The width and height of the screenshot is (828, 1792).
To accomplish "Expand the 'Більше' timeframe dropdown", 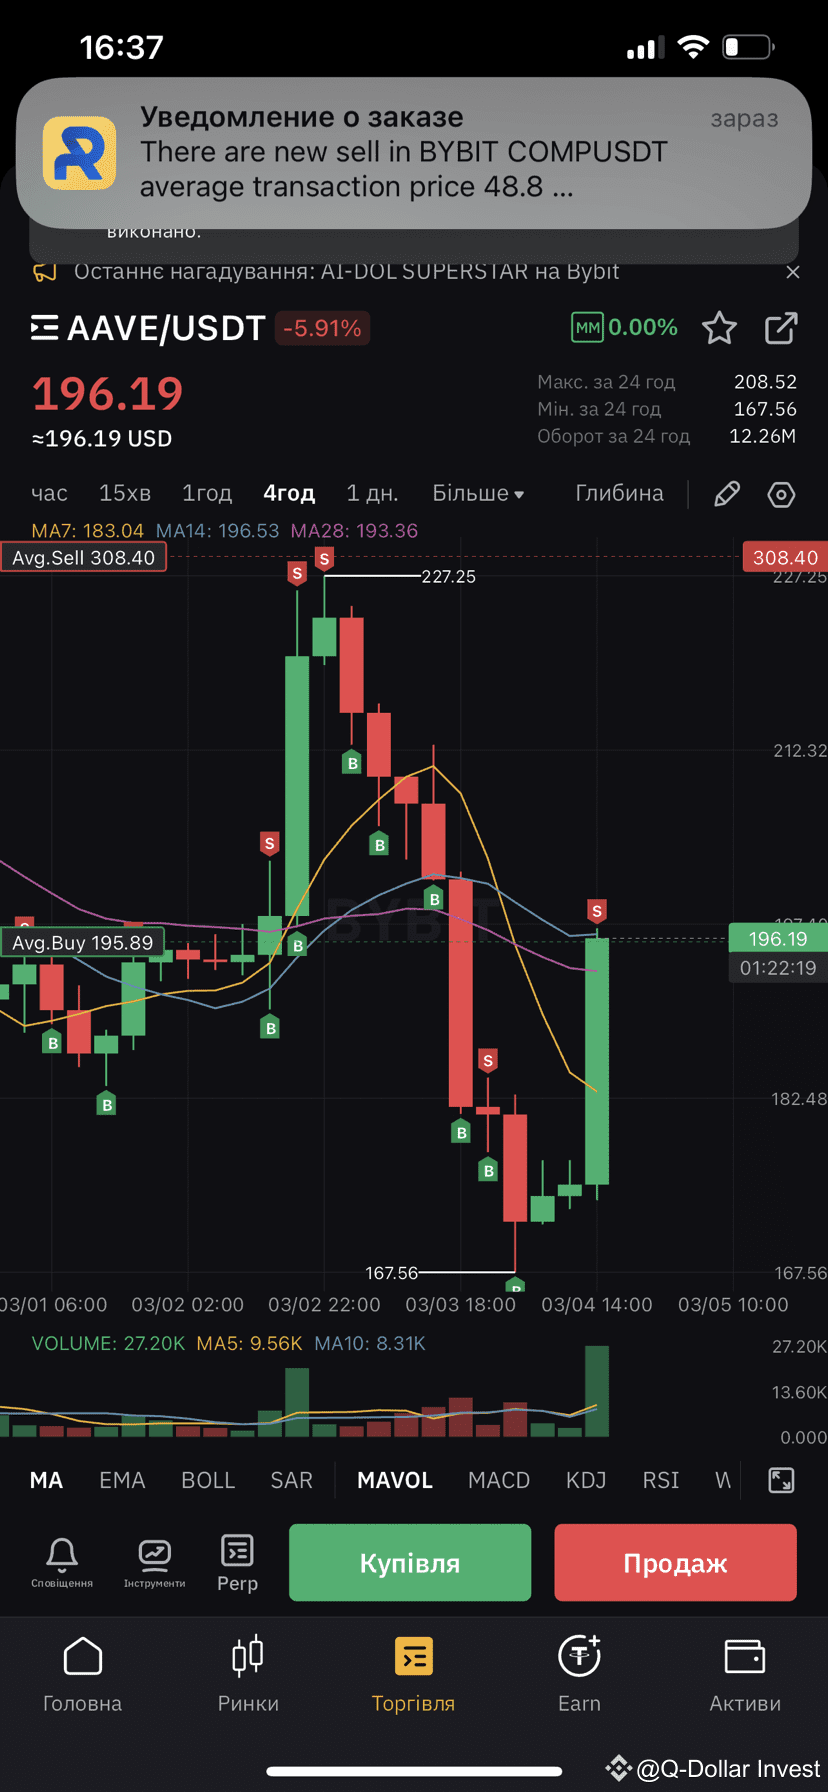I will point(478,493).
